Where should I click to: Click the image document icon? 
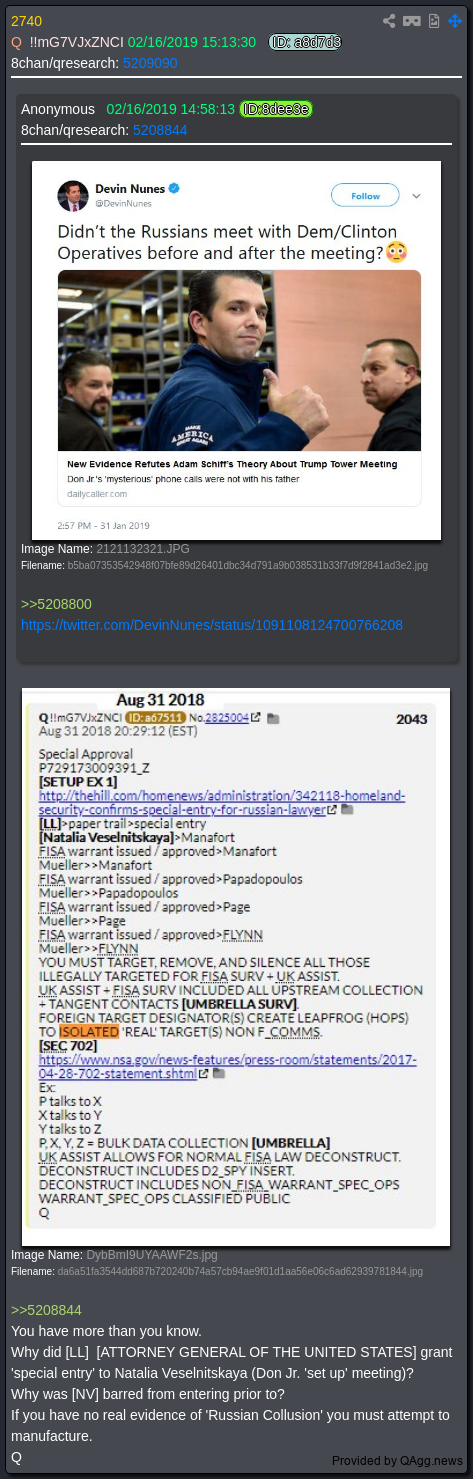point(434,21)
